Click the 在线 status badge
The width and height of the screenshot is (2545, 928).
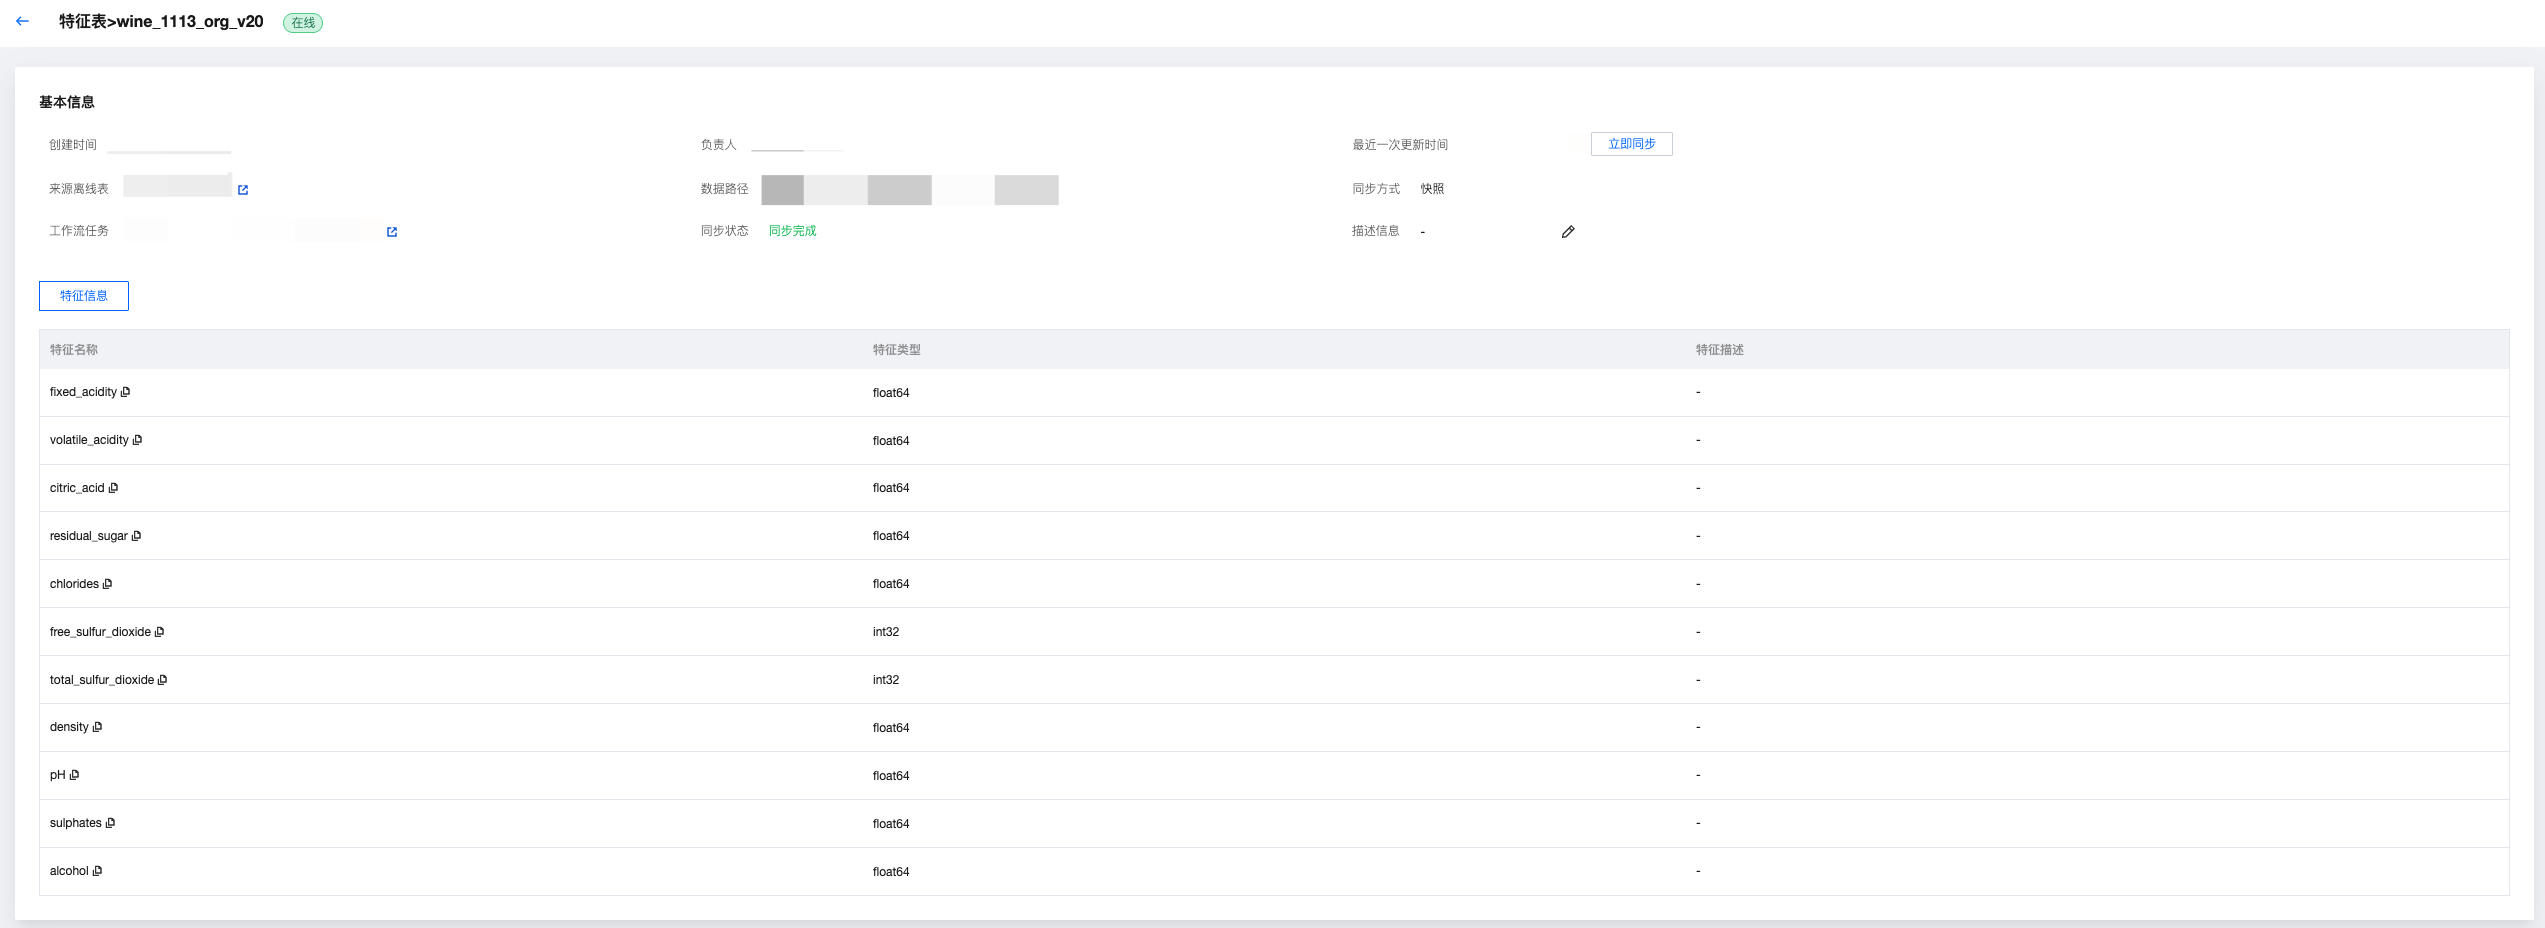pos(303,23)
